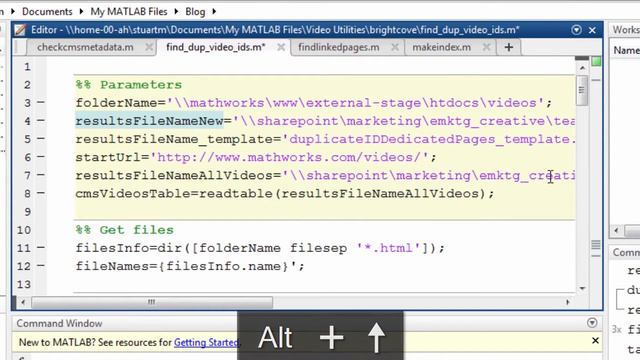Click the '%% Get files' section heading
Viewport: 640px width, 360px height.
point(125,230)
